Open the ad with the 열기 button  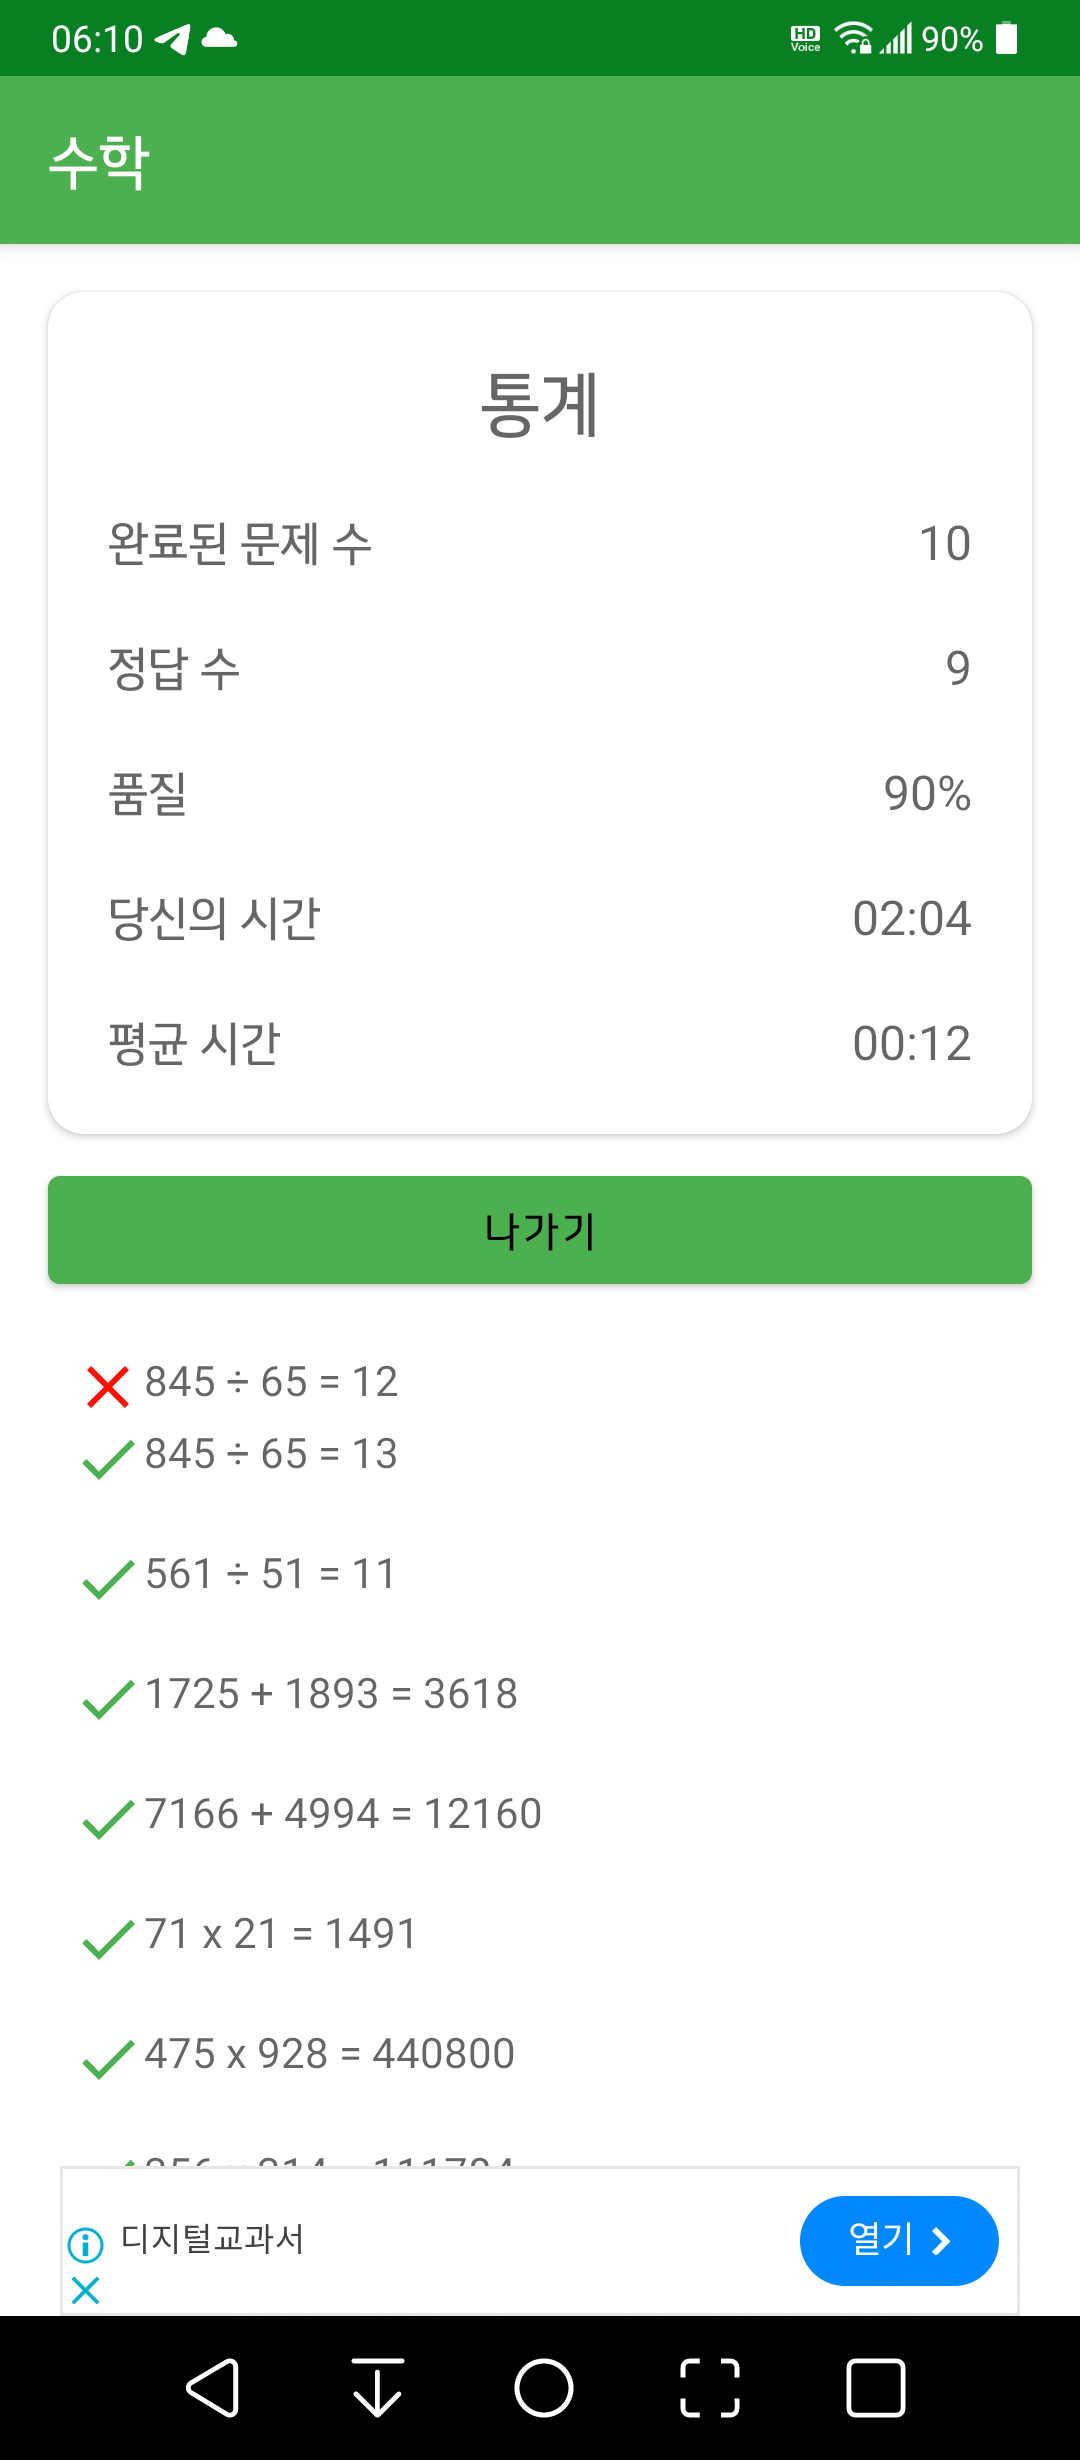tap(899, 2240)
